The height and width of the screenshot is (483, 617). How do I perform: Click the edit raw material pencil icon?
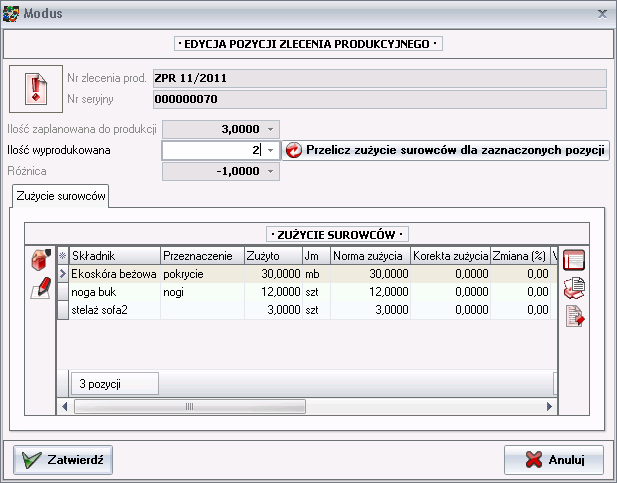point(41,290)
